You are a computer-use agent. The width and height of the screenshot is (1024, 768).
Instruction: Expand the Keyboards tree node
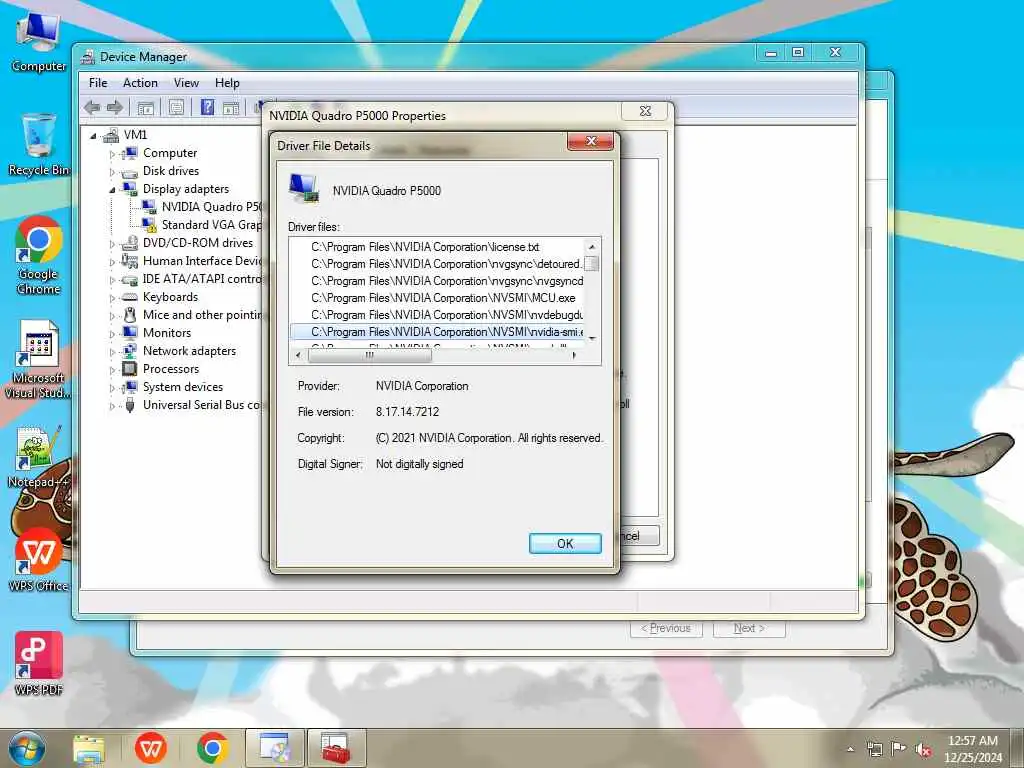click(112, 298)
